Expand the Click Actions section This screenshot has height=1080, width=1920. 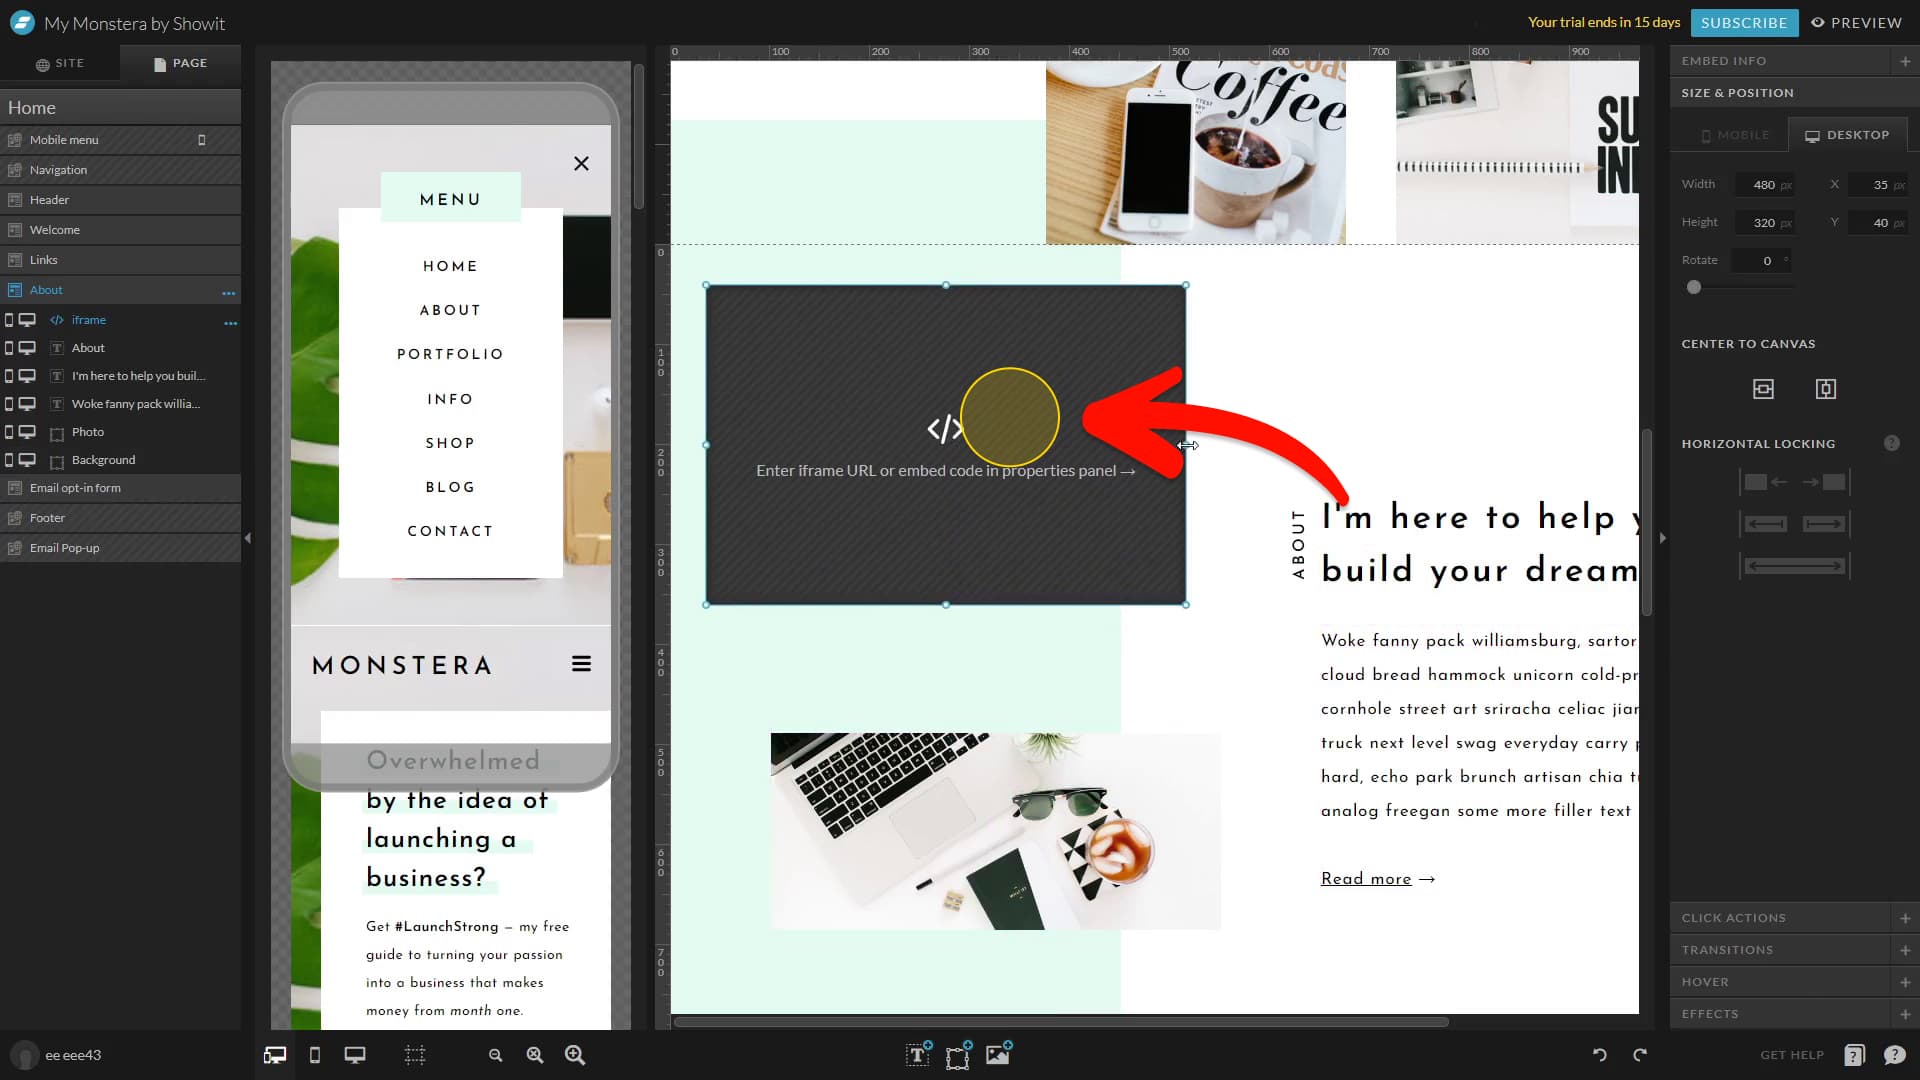coord(1905,918)
